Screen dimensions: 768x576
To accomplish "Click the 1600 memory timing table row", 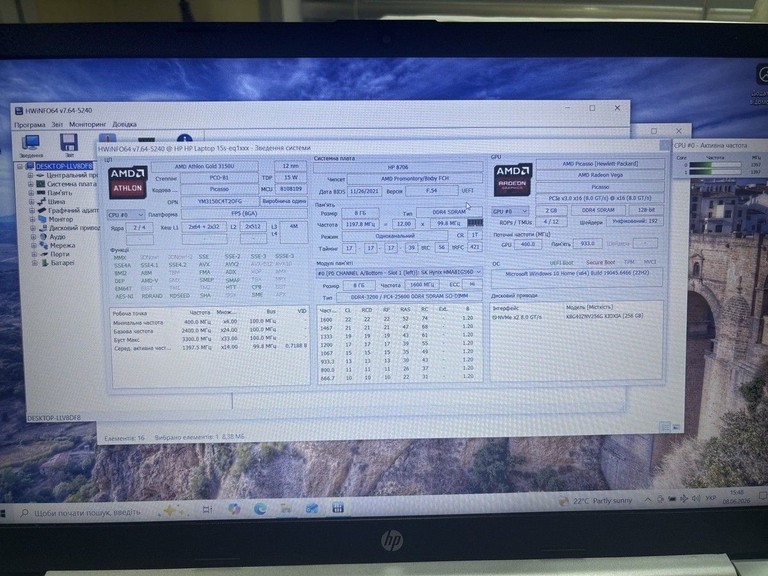I will pos(398,319).
